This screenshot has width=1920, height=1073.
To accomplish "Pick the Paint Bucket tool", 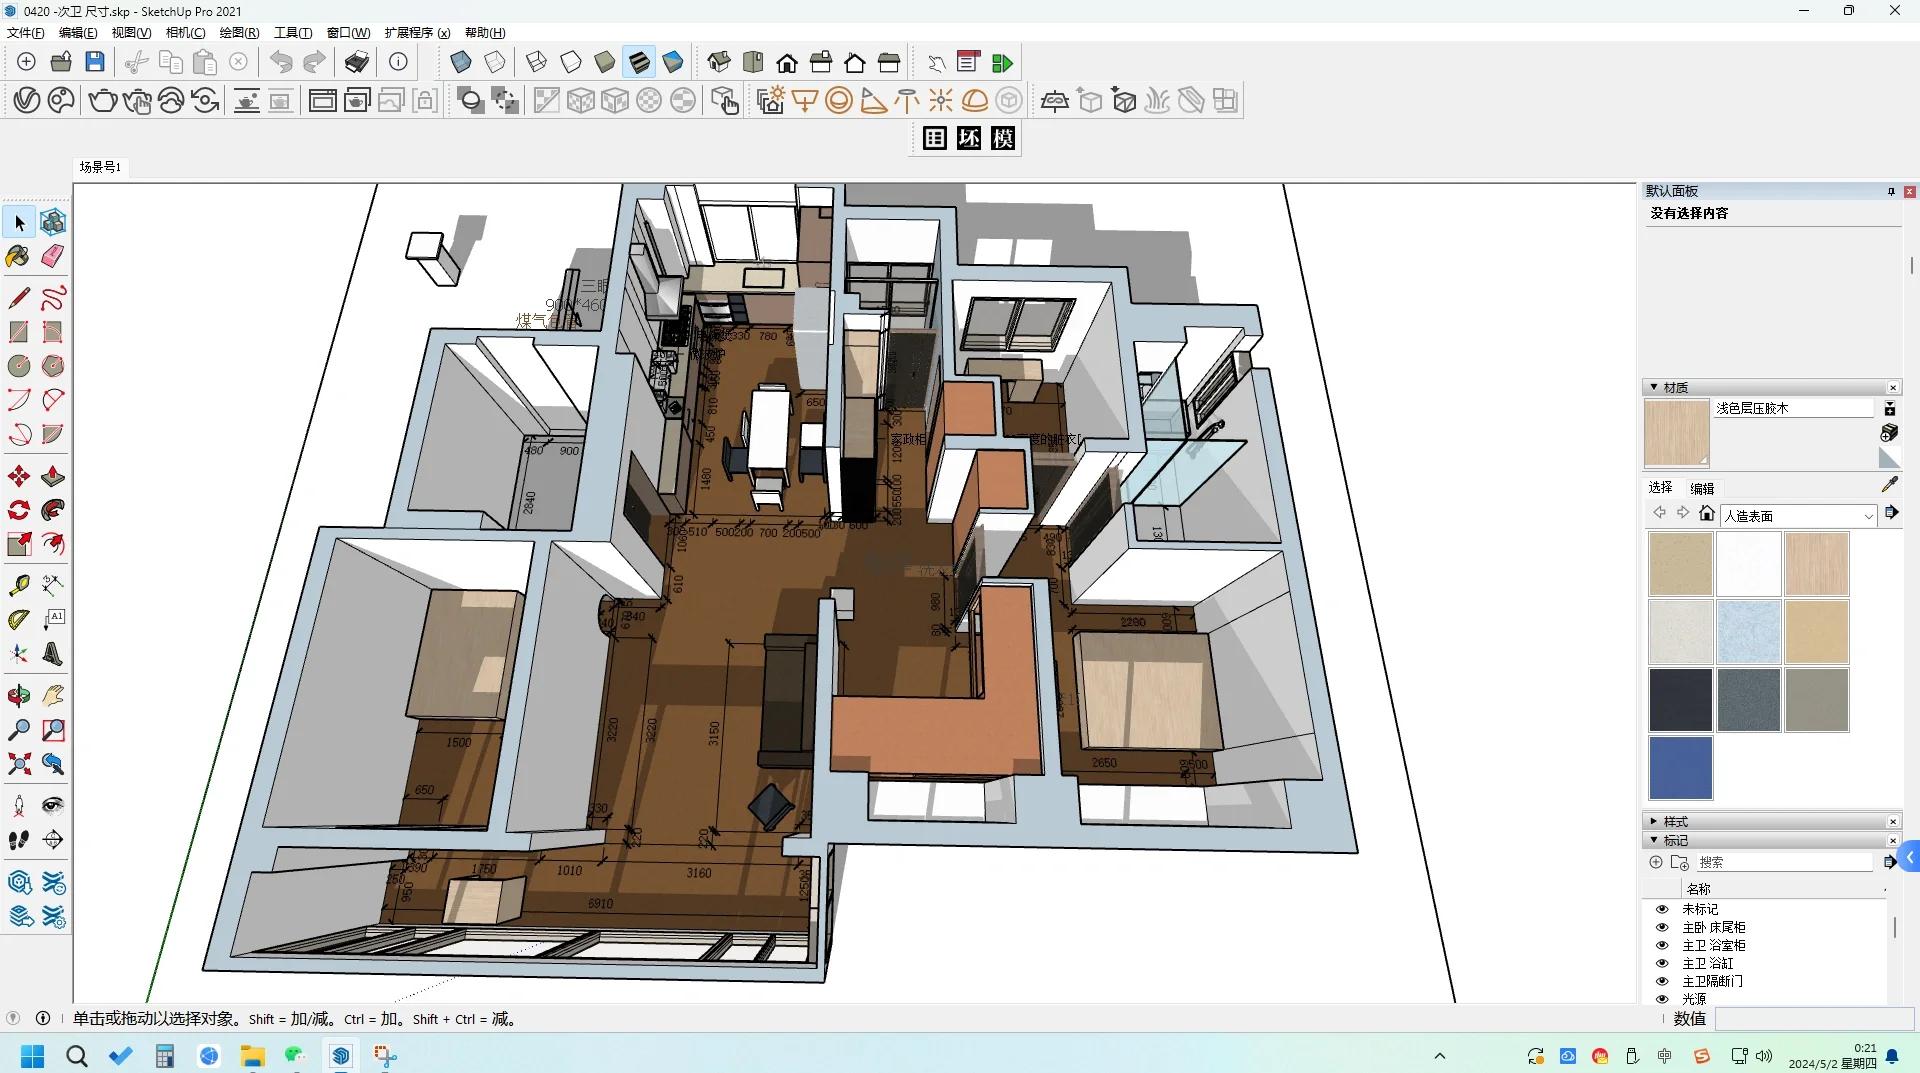I will click(x=18, y=256).
